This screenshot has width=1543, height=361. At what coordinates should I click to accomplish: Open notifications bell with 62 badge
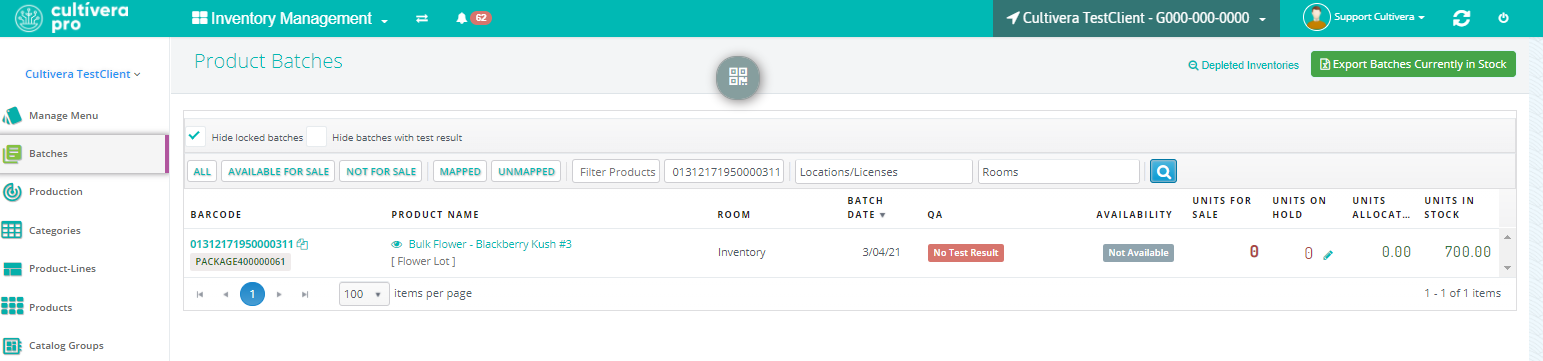pyautogui.click(x=472, y=18)
